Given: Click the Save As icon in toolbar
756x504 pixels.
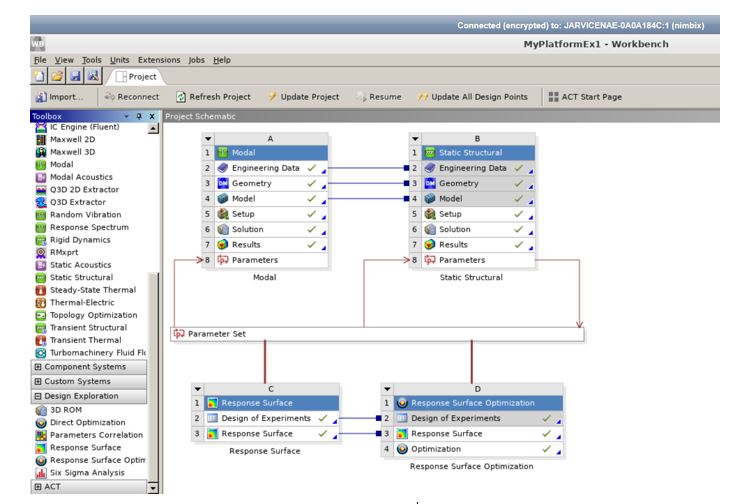Looking at the screenshot, I should [93, 76].
